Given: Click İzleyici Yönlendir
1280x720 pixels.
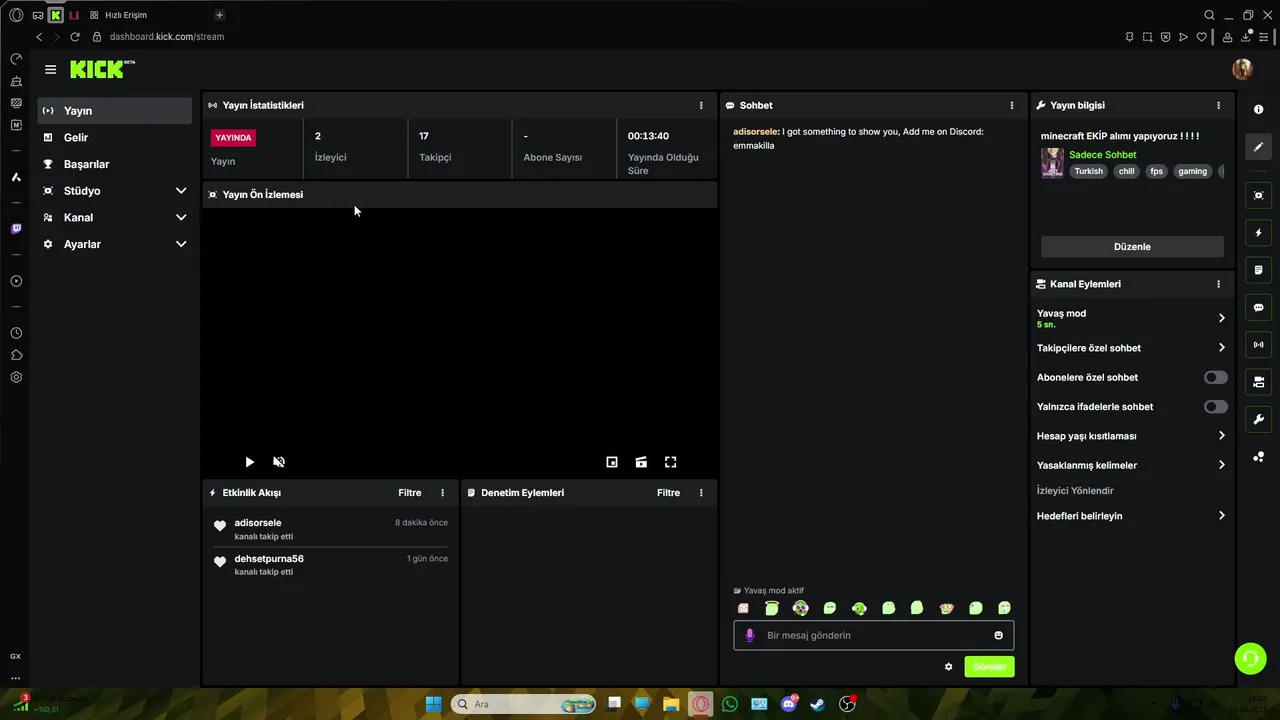Looking at the screenshot, I should 1075,491.
